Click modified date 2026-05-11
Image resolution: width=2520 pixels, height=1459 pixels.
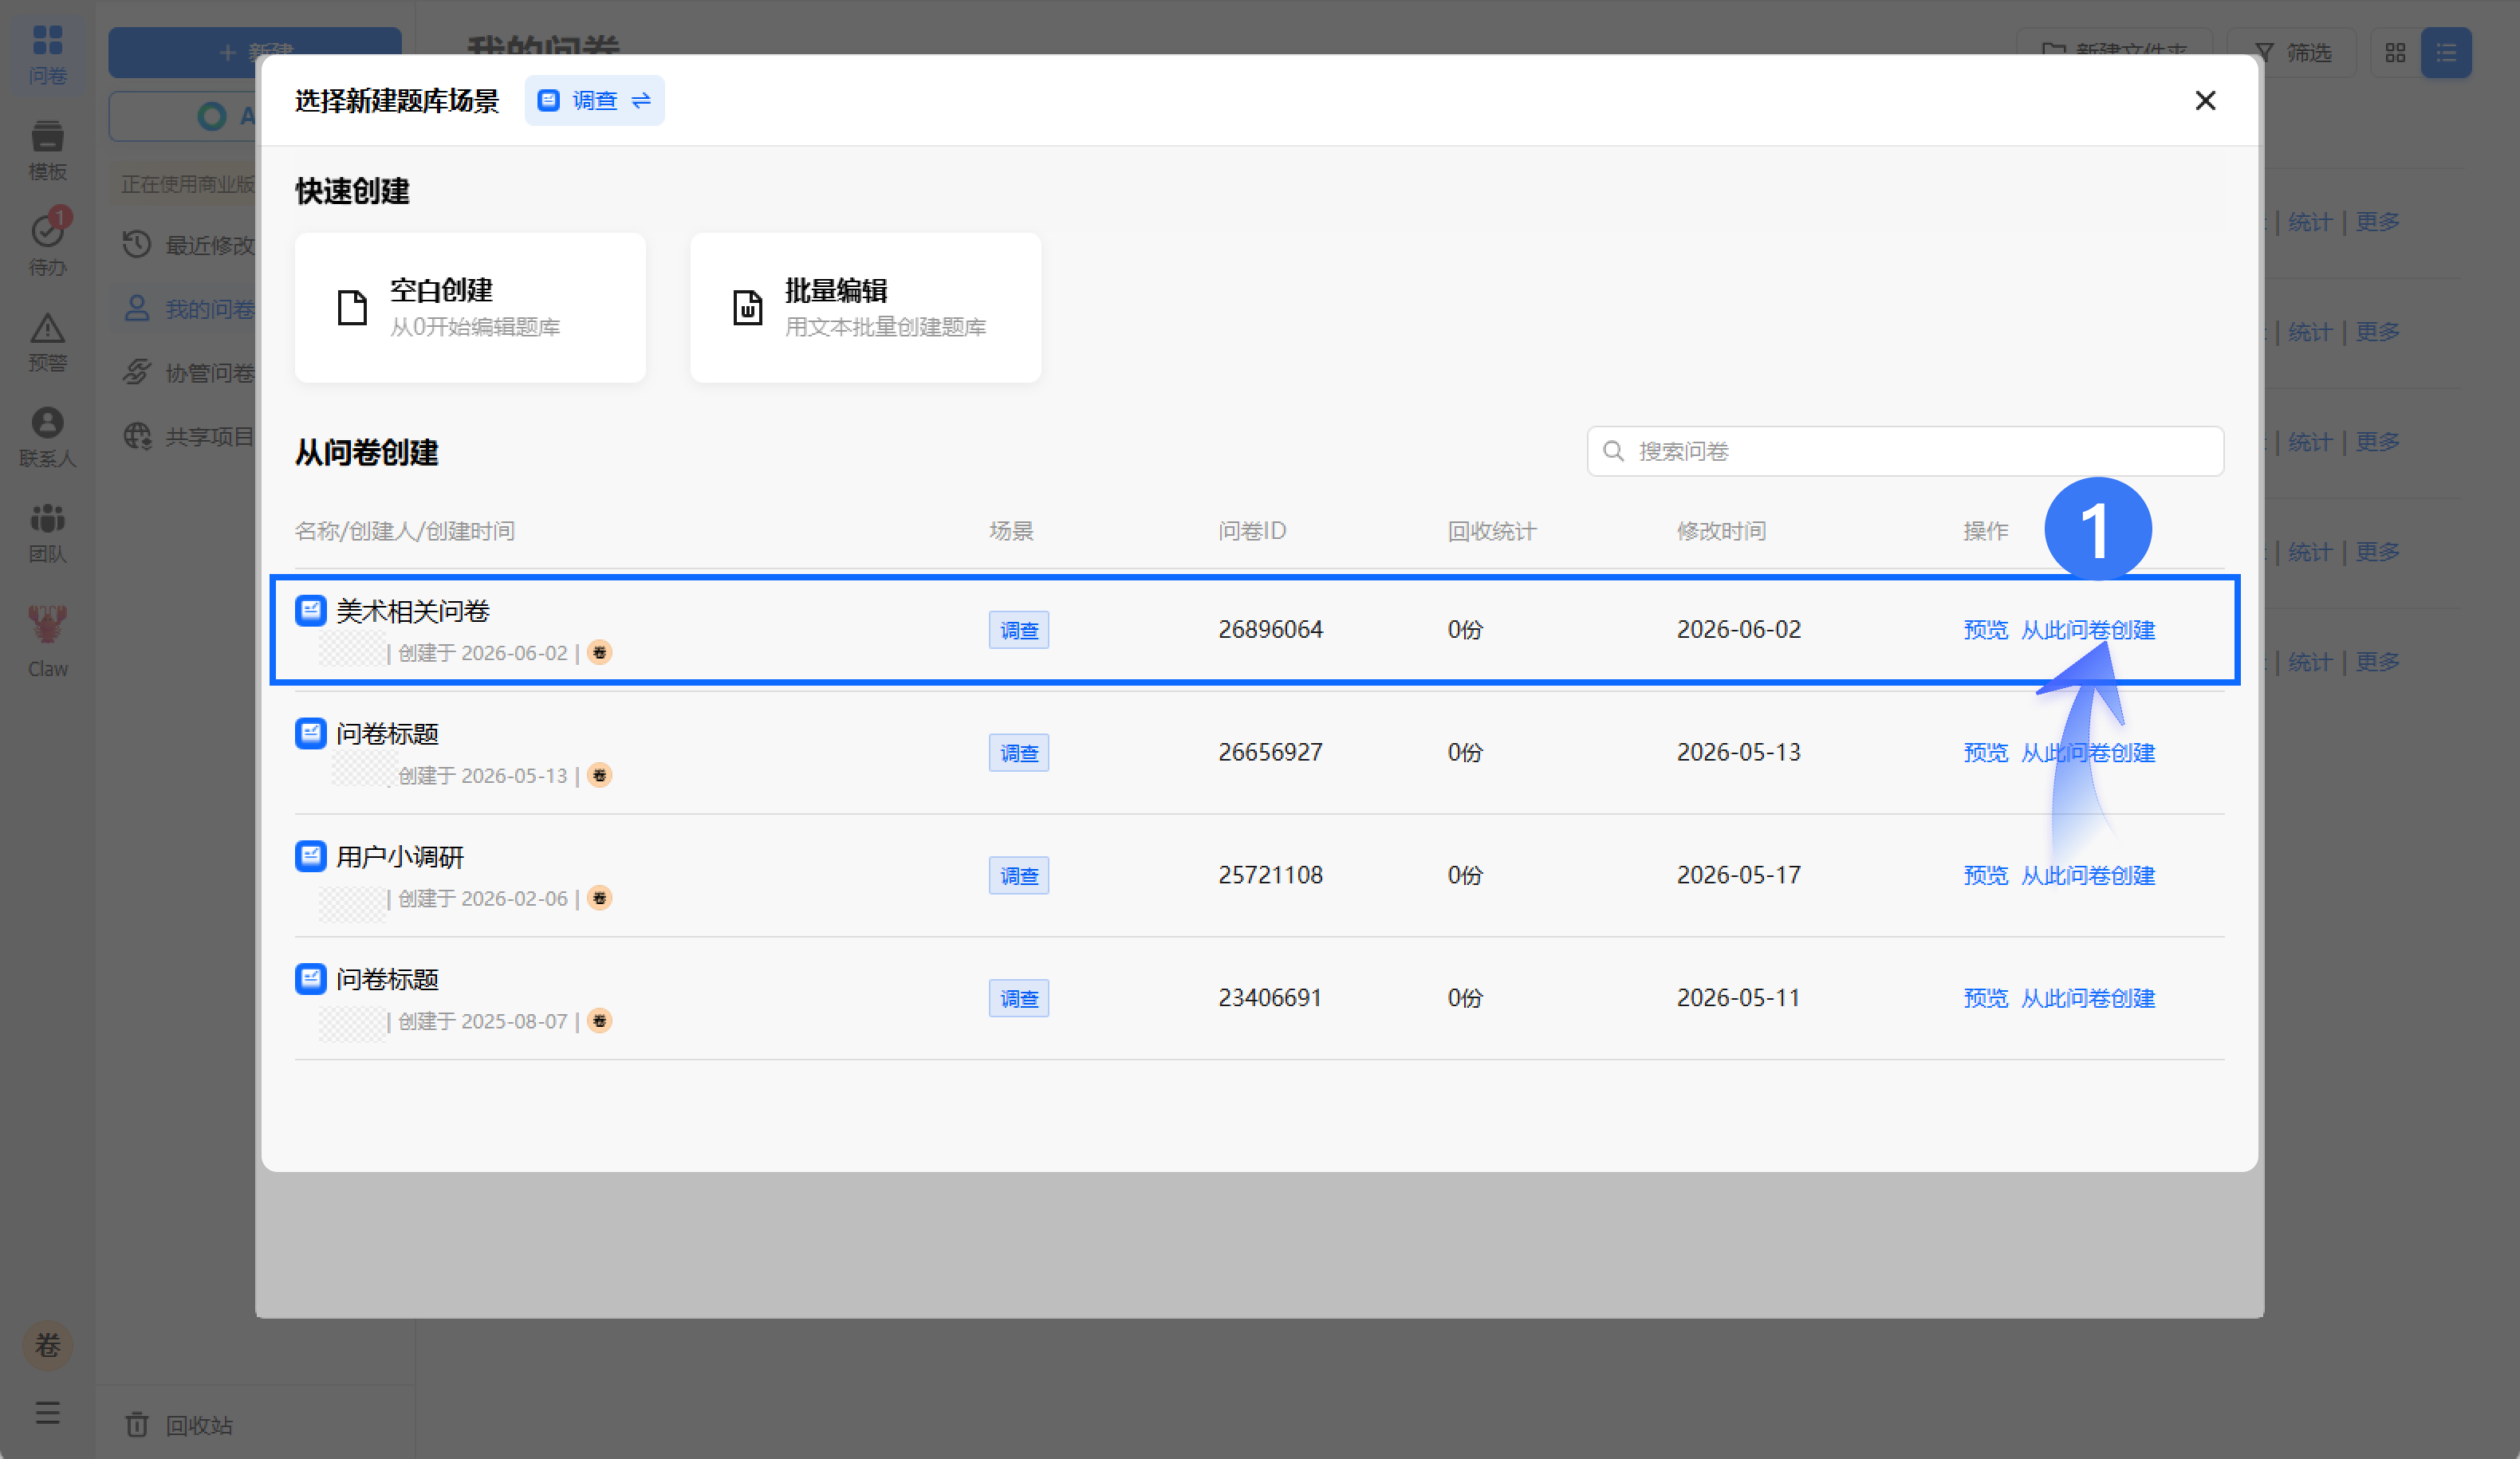pos(1739,998)
